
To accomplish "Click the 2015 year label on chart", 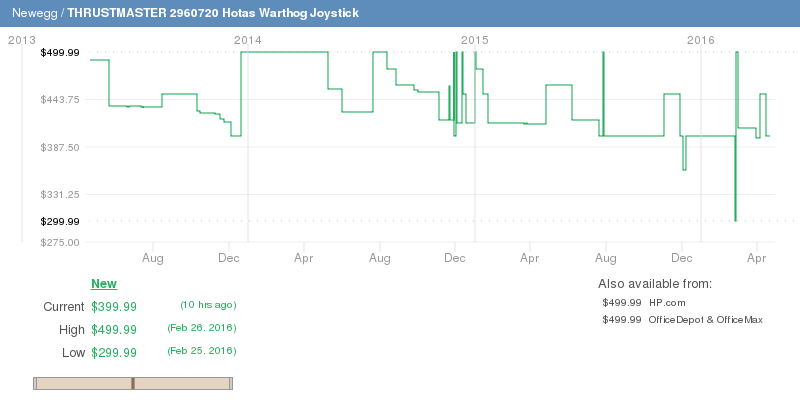I will pos(474,40).
